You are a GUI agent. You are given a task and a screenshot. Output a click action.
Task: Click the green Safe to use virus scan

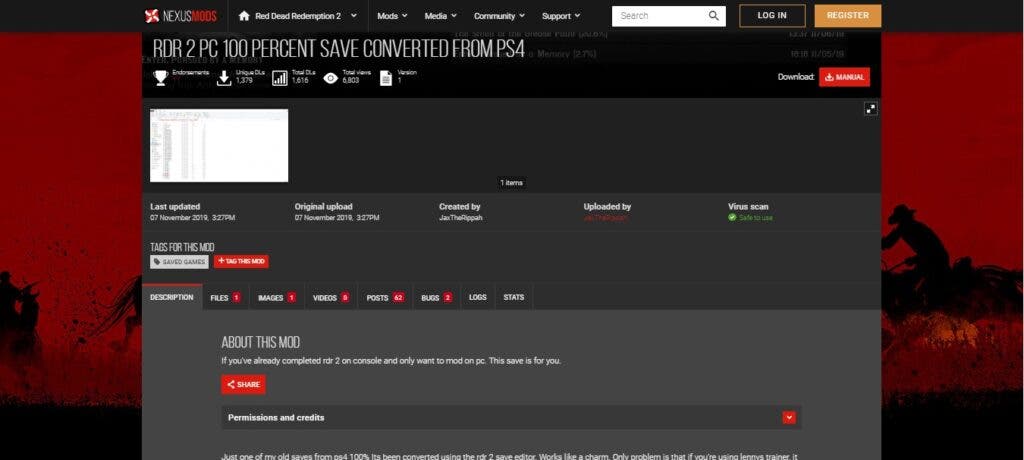pos(750,218)
